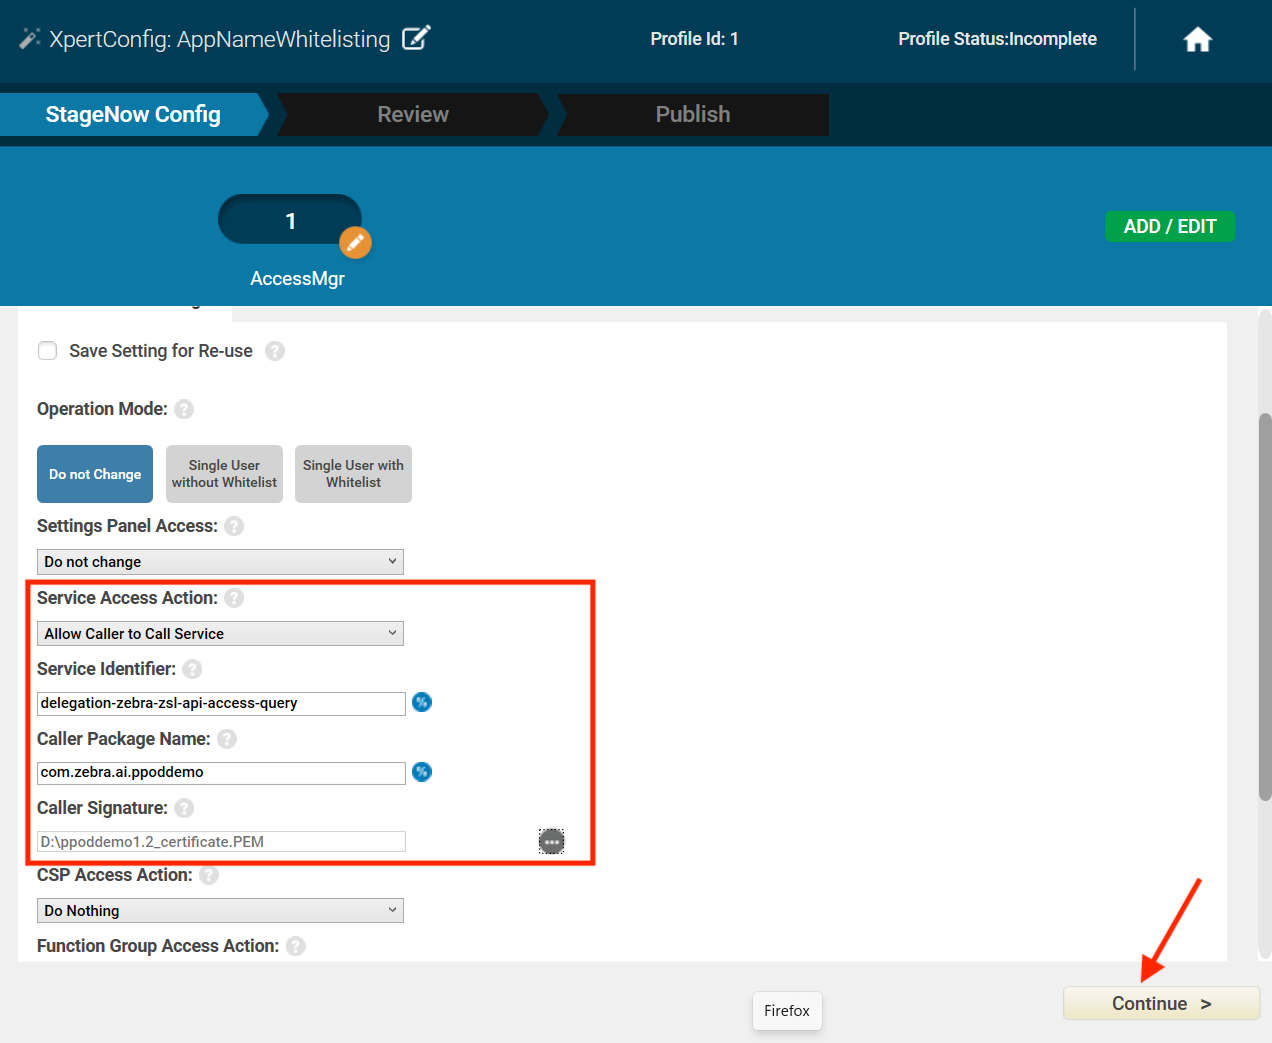Click the edit profile name pencil icon
Viewport: 1272px width, 1043px height.
416,39
